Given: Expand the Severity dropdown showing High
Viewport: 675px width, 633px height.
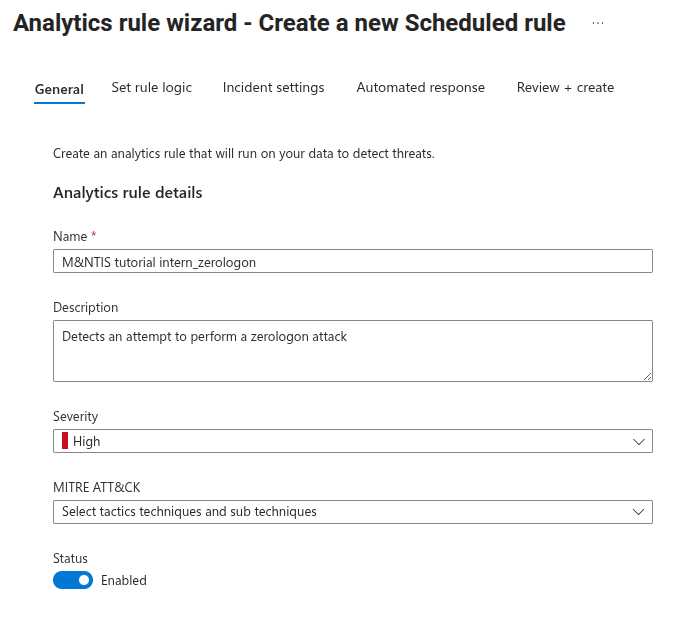Looking at the screenshot, I should click(x=353, y=441).
